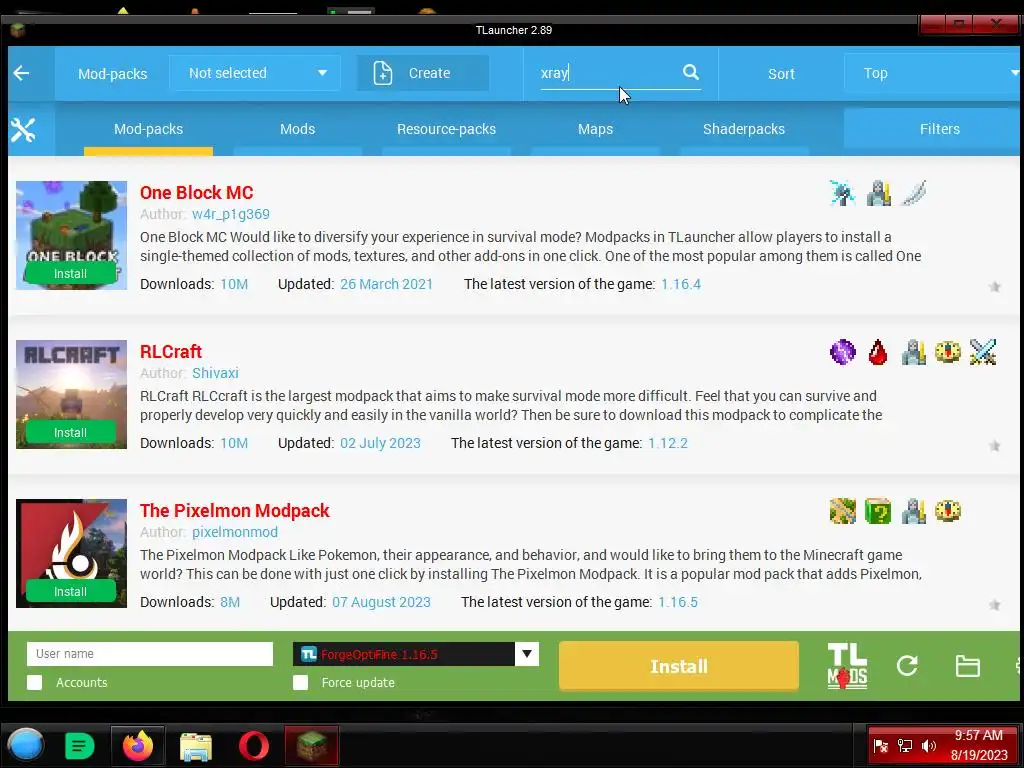Click green question block icon in Pixelmon row

point(878,511)
